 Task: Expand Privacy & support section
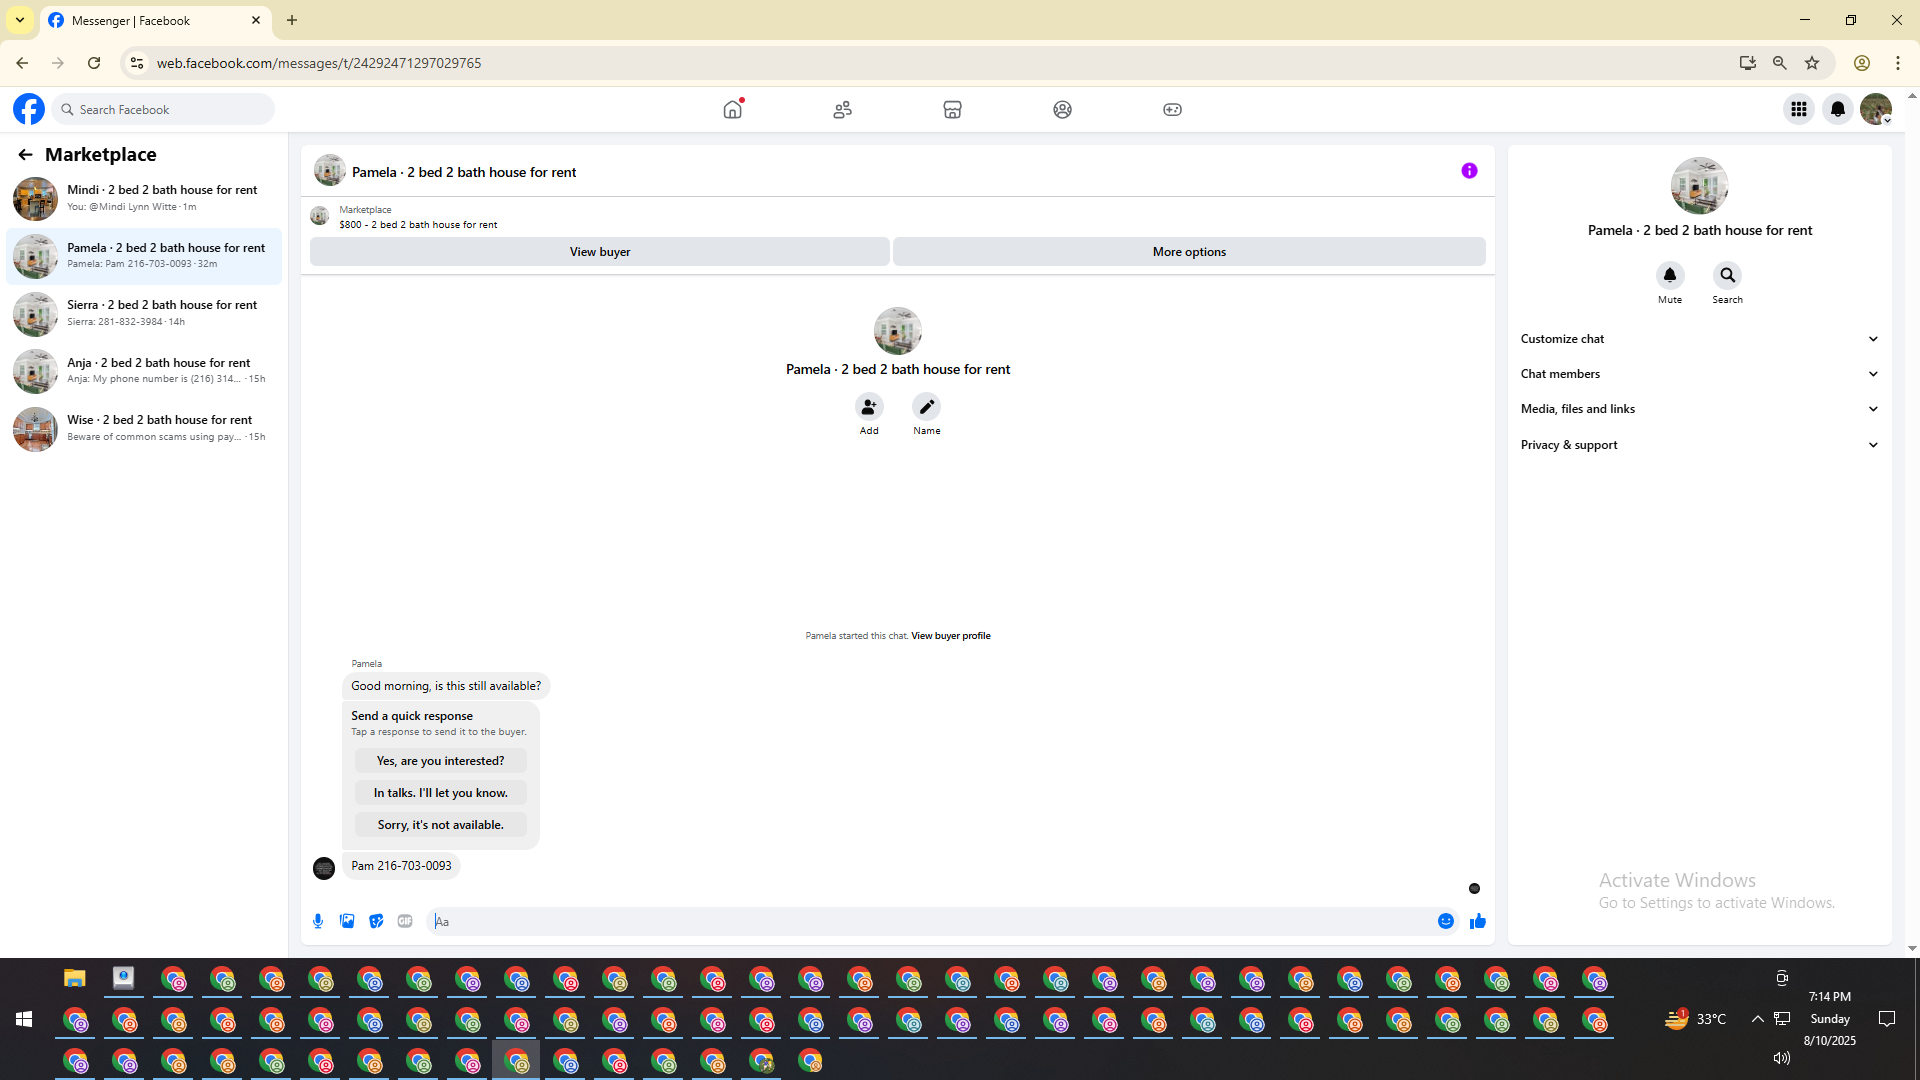point(1699,445)
